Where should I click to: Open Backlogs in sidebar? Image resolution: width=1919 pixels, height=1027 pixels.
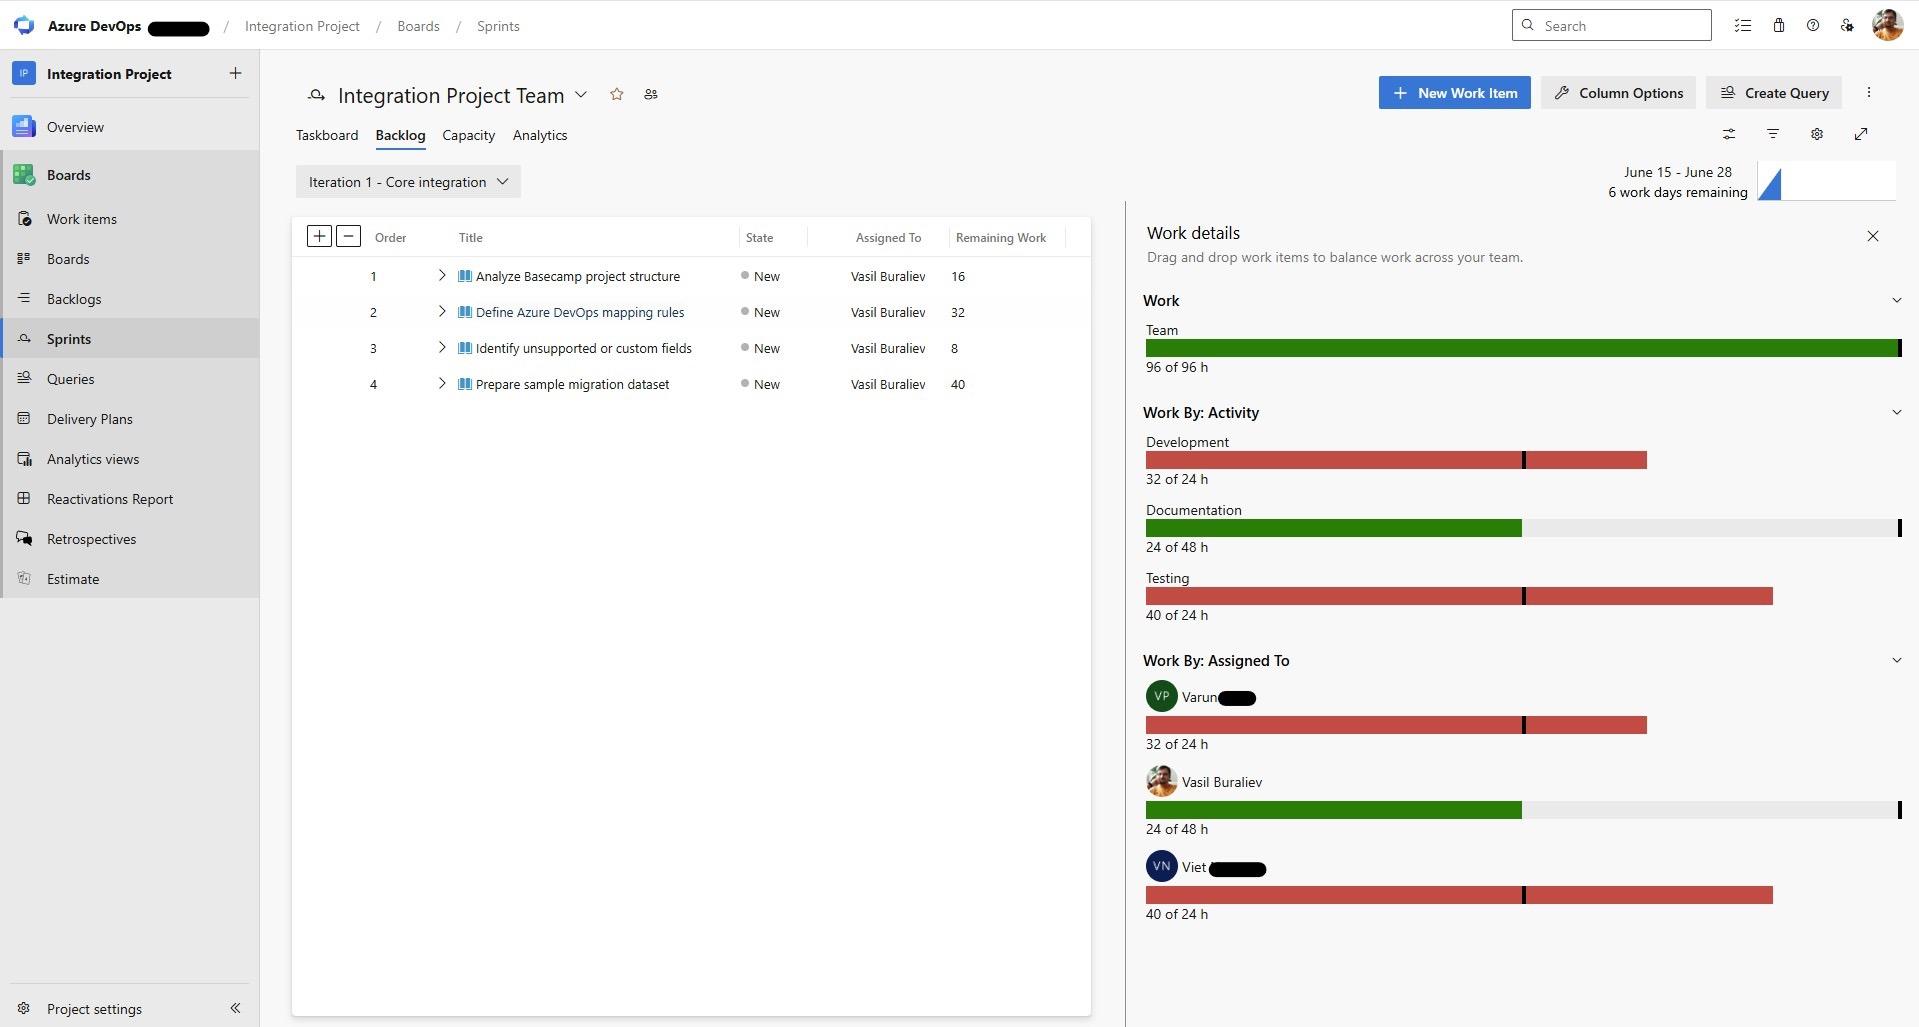74,299
